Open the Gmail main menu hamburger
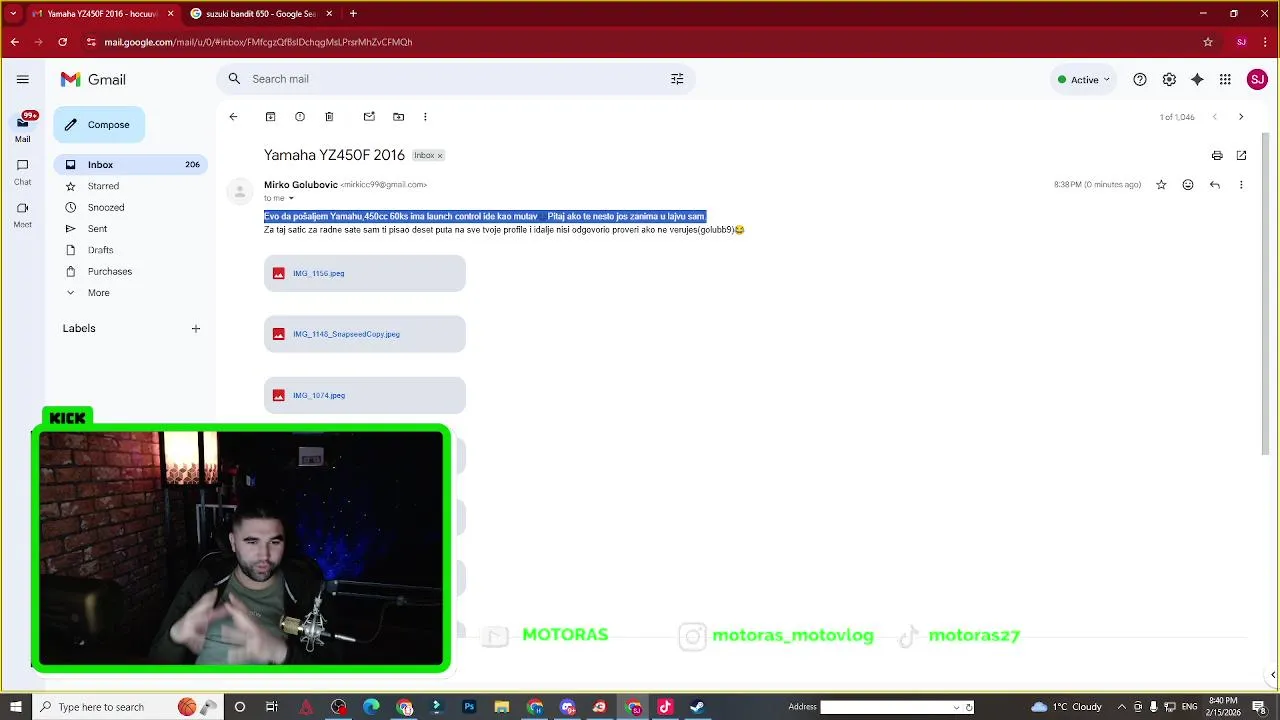The width and height of the screenshot is (1280, 720). [x=23, y=79]
